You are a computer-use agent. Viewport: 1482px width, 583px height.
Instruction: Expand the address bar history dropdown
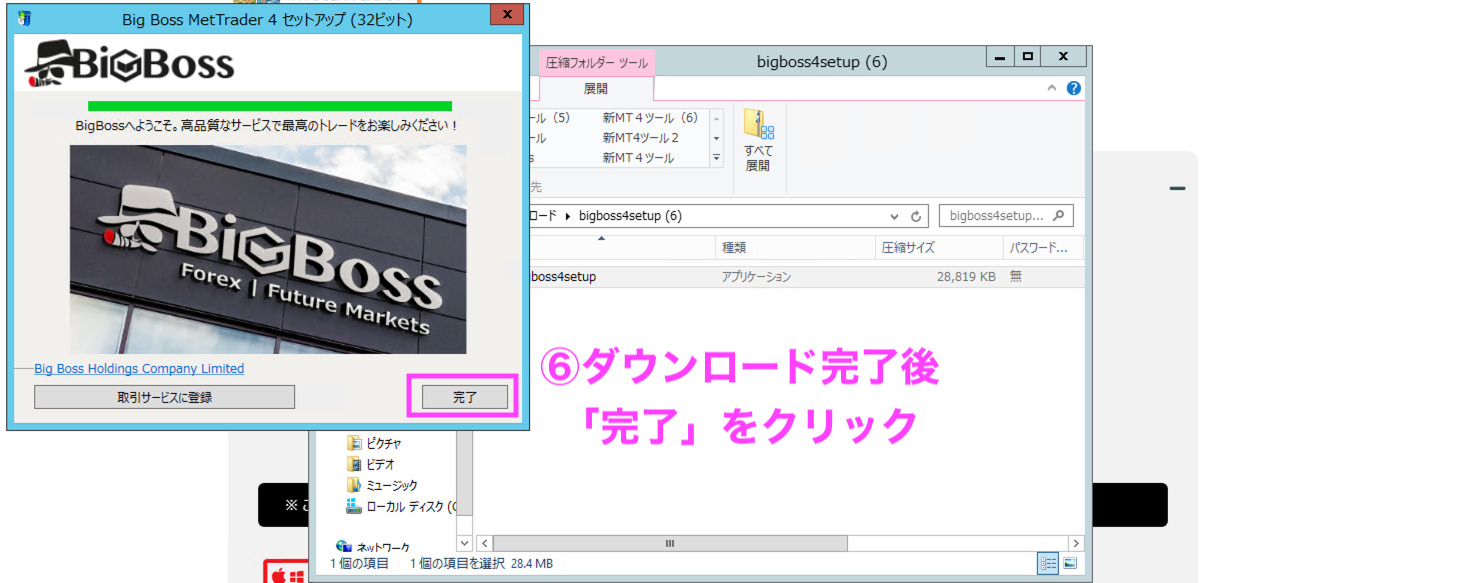[894, 216]
